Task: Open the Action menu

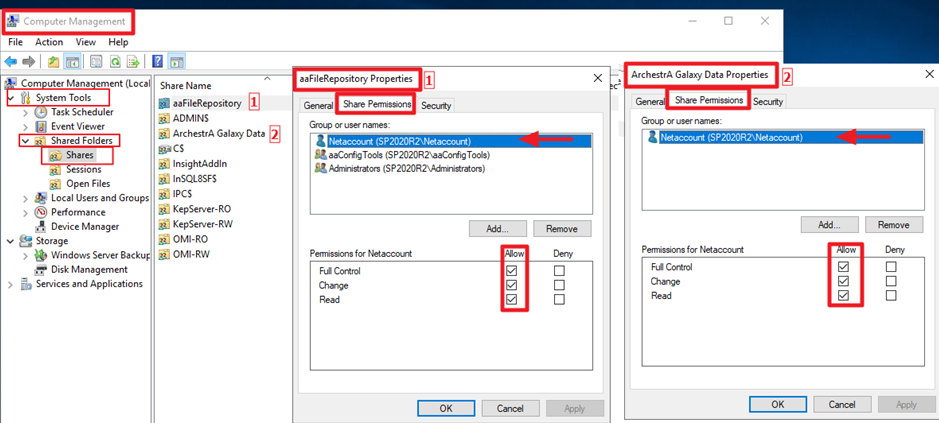Action: coord(49,42)
